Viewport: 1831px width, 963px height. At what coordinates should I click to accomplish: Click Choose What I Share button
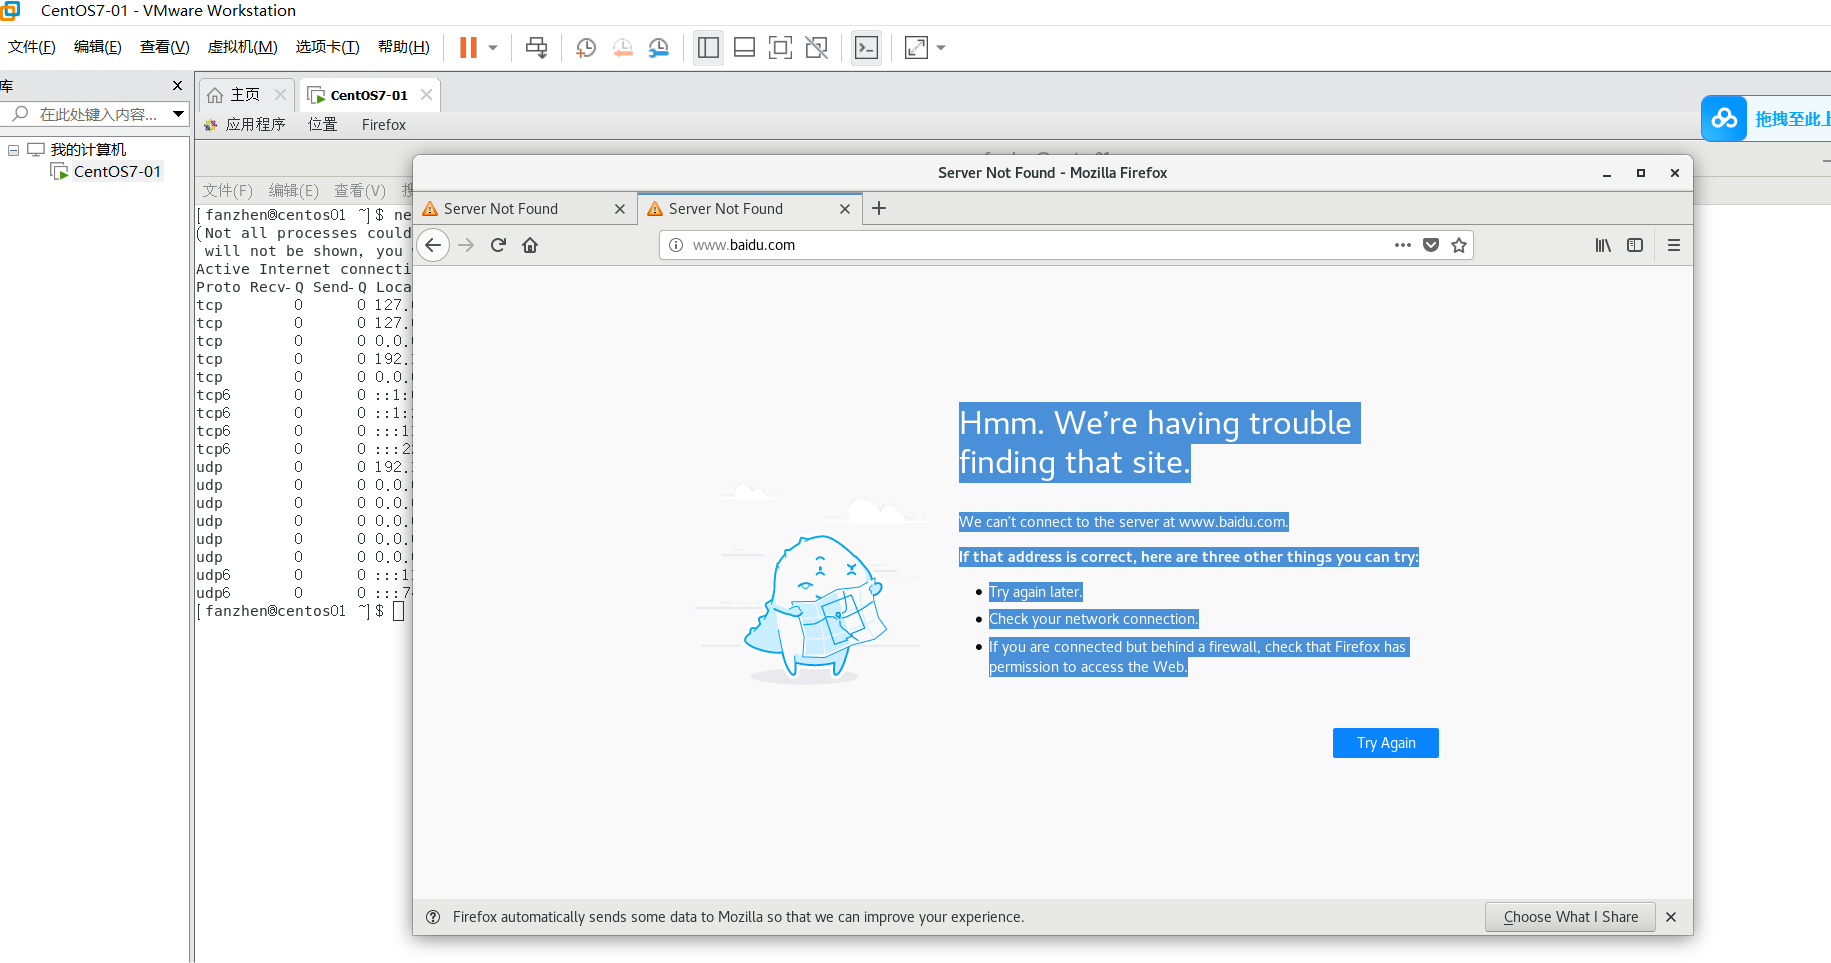coord(1571,917)
